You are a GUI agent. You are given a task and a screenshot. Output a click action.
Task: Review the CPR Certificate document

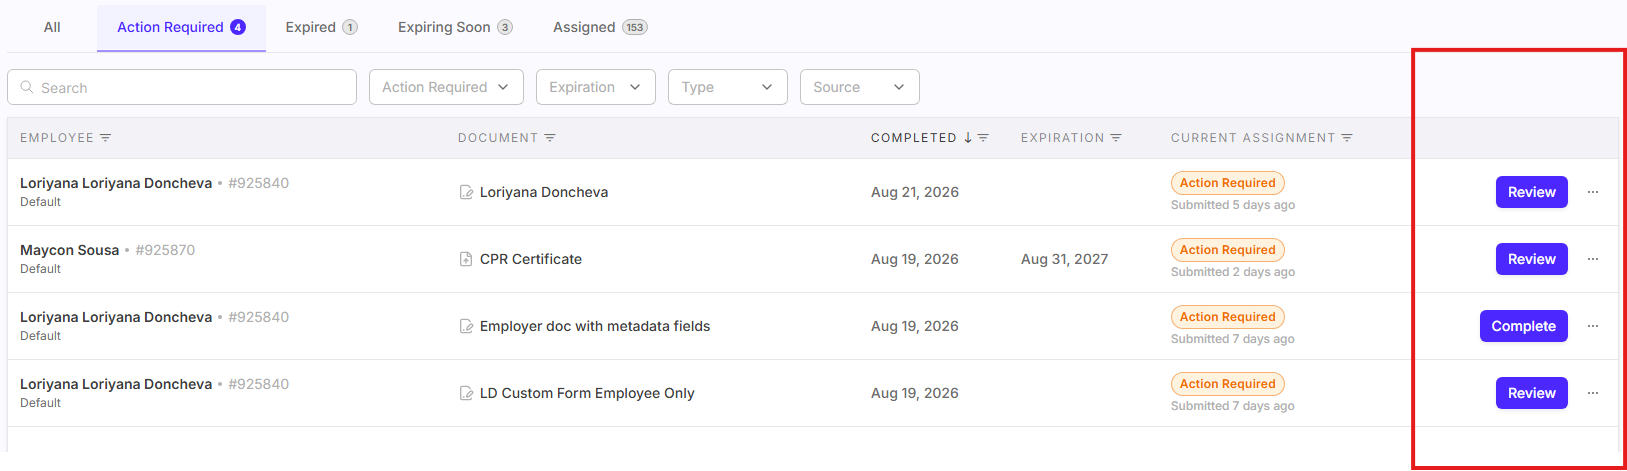coord(1531,259)
